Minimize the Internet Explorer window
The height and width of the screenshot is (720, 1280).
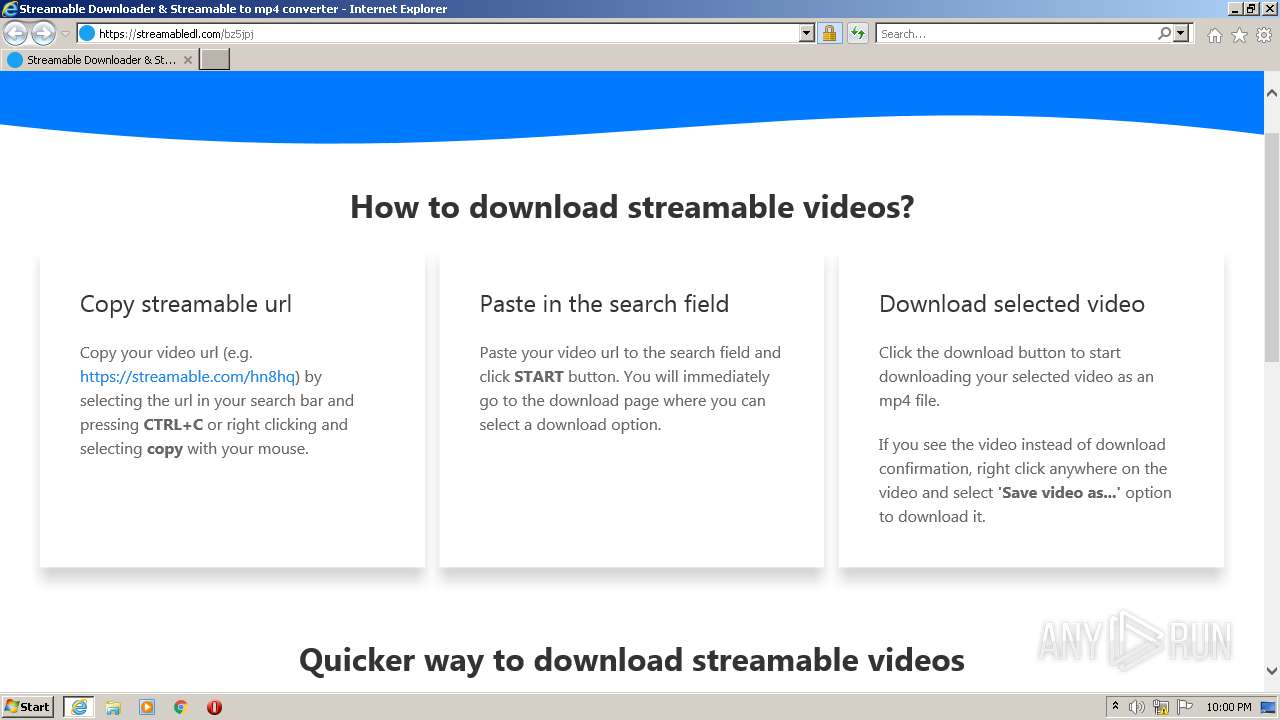pos(1235,8)
